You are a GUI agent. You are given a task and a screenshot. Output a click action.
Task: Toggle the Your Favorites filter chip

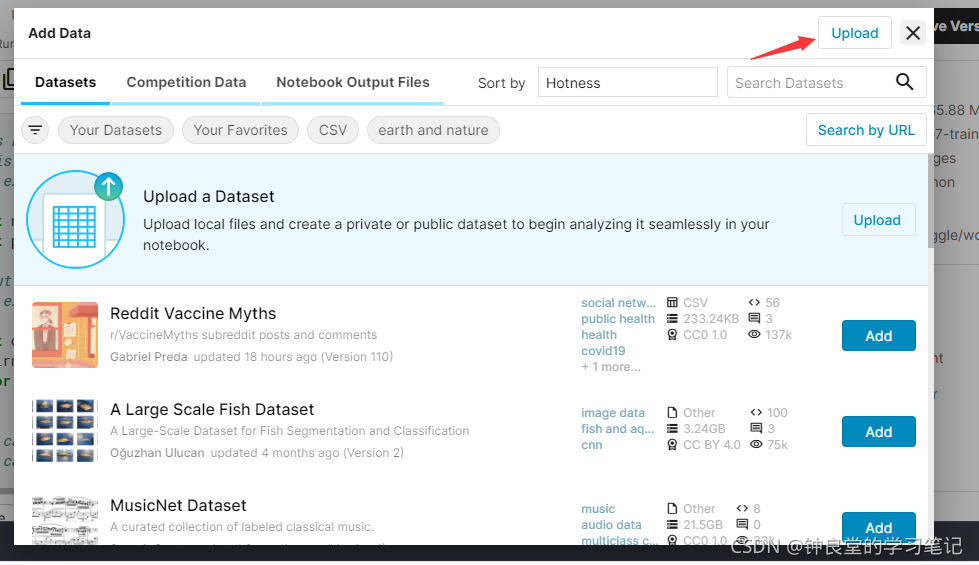pos(240,130)
